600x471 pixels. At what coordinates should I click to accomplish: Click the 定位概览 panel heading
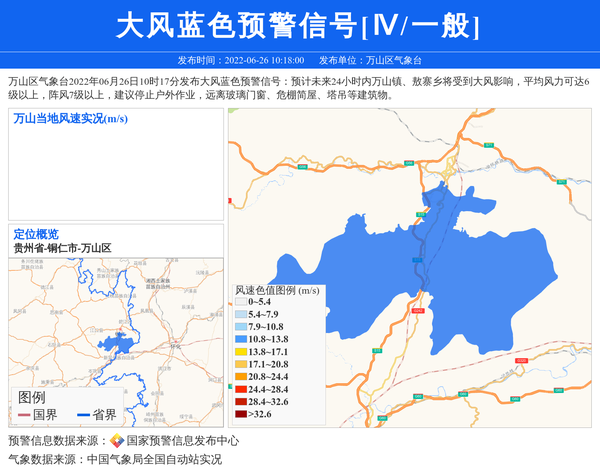36,234
